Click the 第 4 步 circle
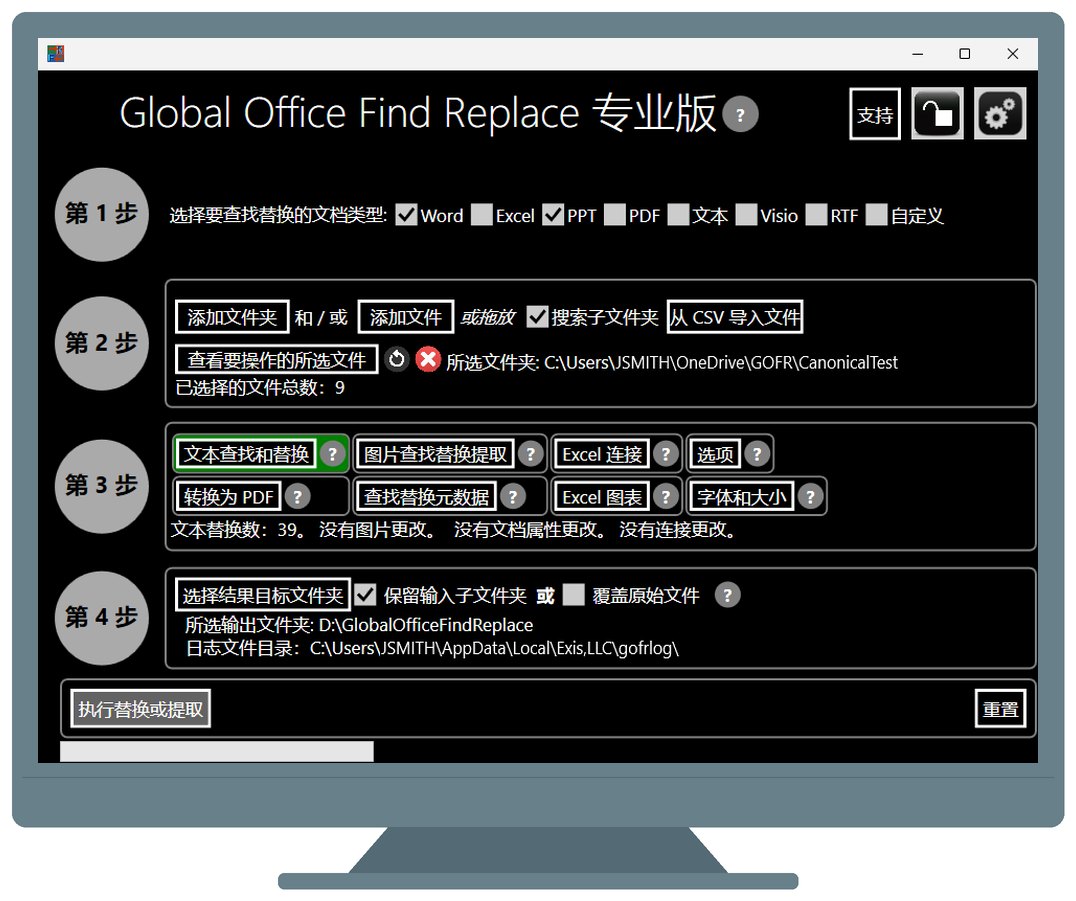1076x901 pixels. 102,618
